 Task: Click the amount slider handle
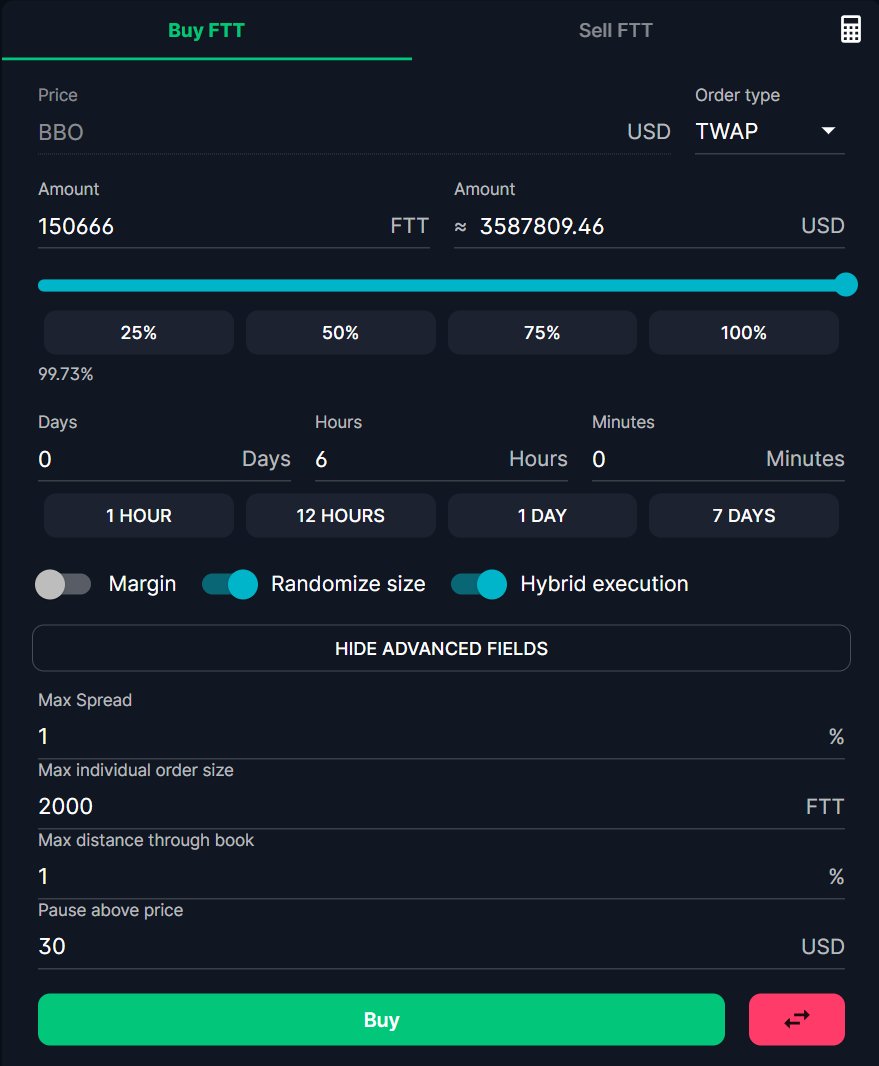(846, 284)
